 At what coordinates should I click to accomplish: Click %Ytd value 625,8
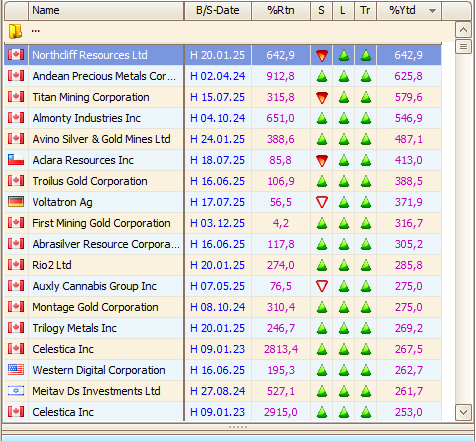[x=408, y=76]
